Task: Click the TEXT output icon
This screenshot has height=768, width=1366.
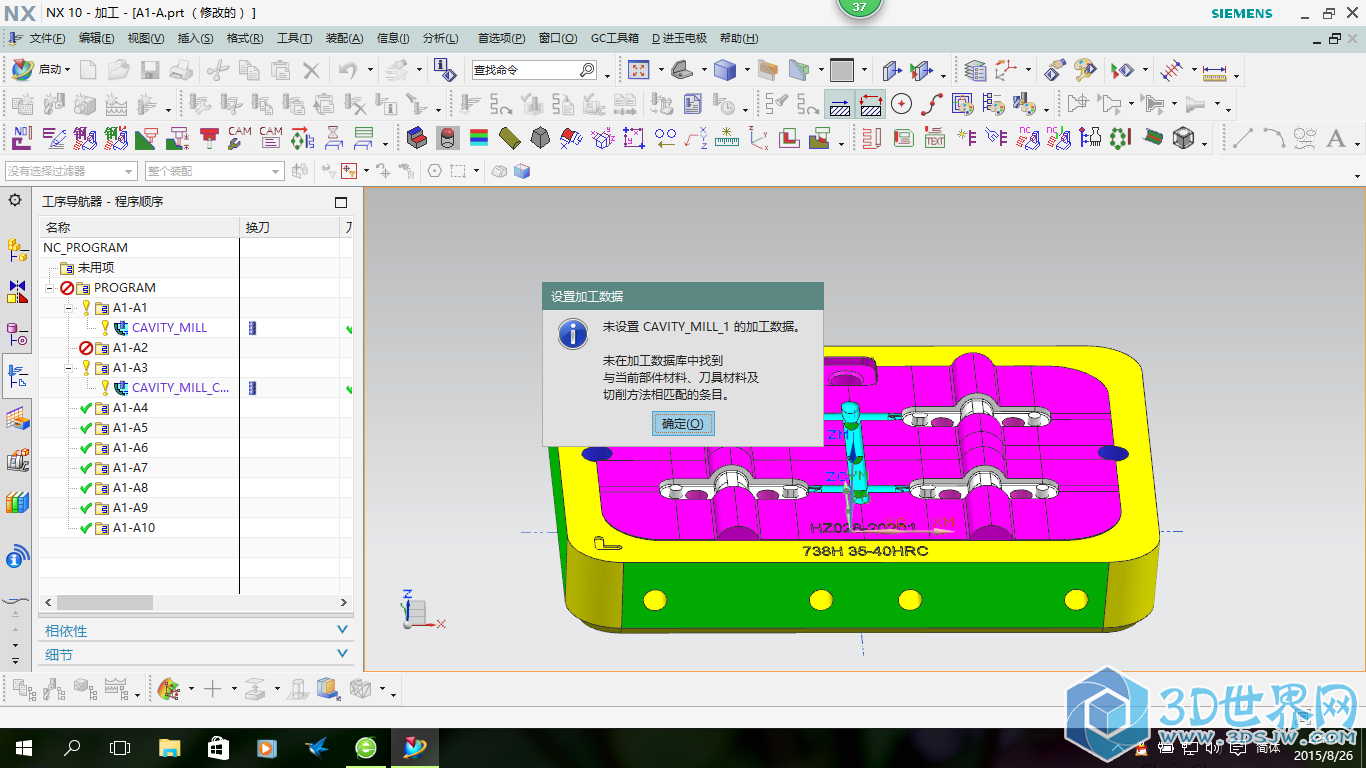Action: coord(935,138)
